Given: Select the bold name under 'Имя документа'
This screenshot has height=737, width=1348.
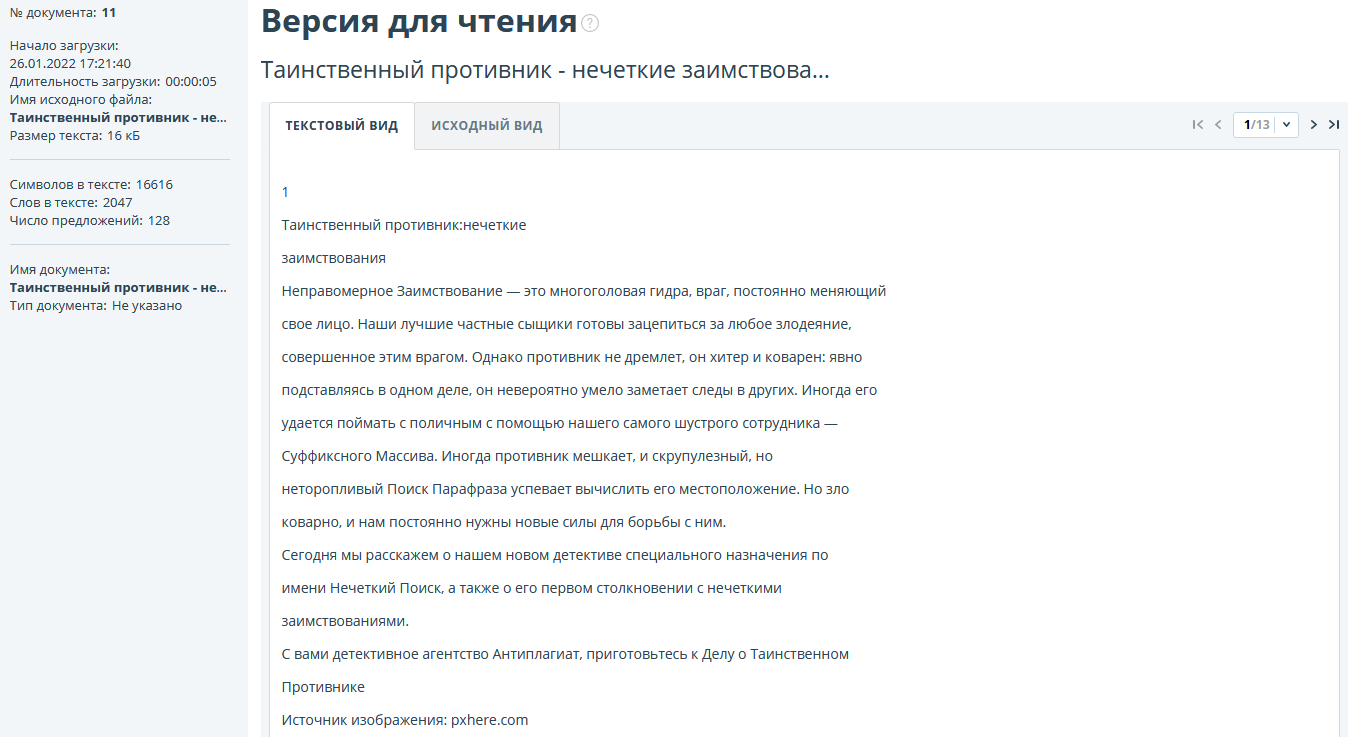Looking at the screenshot, I should click(118, 287).
